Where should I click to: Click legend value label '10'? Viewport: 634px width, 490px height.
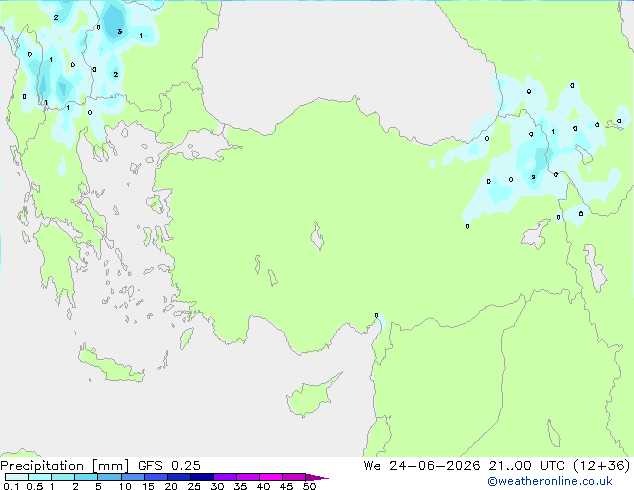pyautogui.click(x=125, y=486)
